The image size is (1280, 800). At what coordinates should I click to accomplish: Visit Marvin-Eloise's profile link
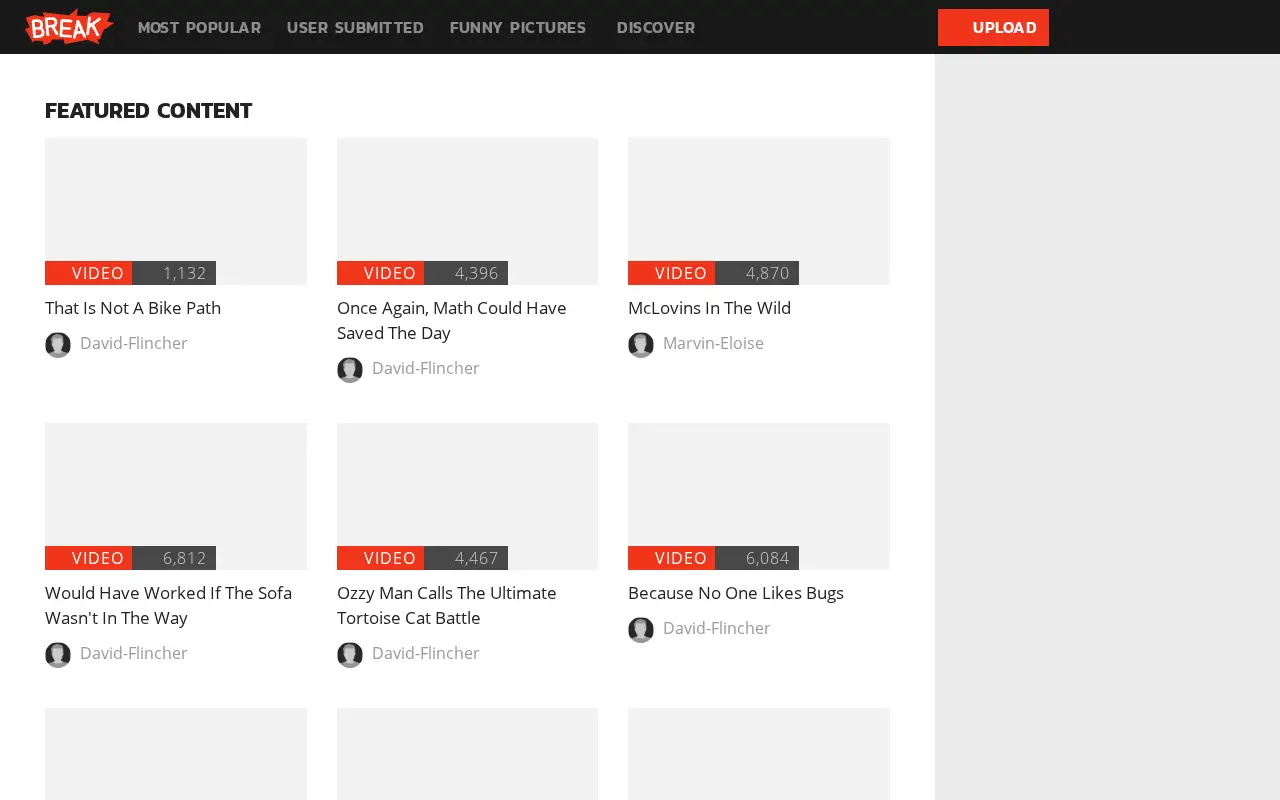pos(713,343)
